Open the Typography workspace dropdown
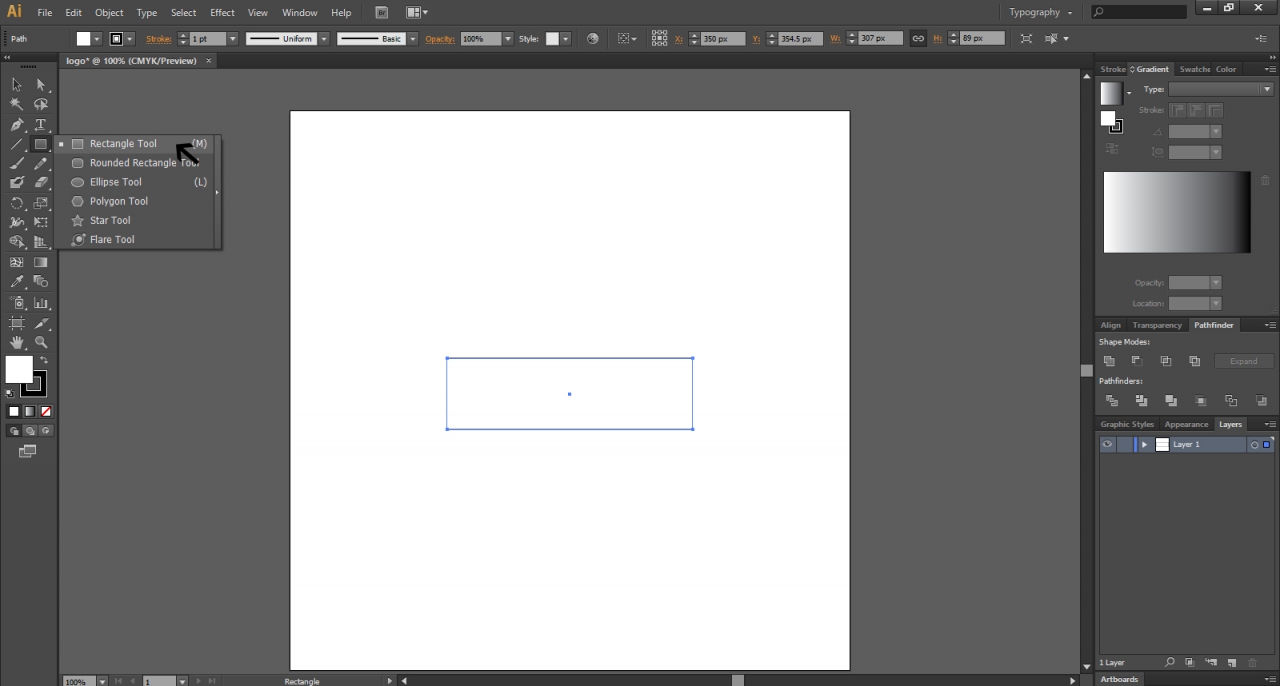The image size is (1280, 686). 1041,13
